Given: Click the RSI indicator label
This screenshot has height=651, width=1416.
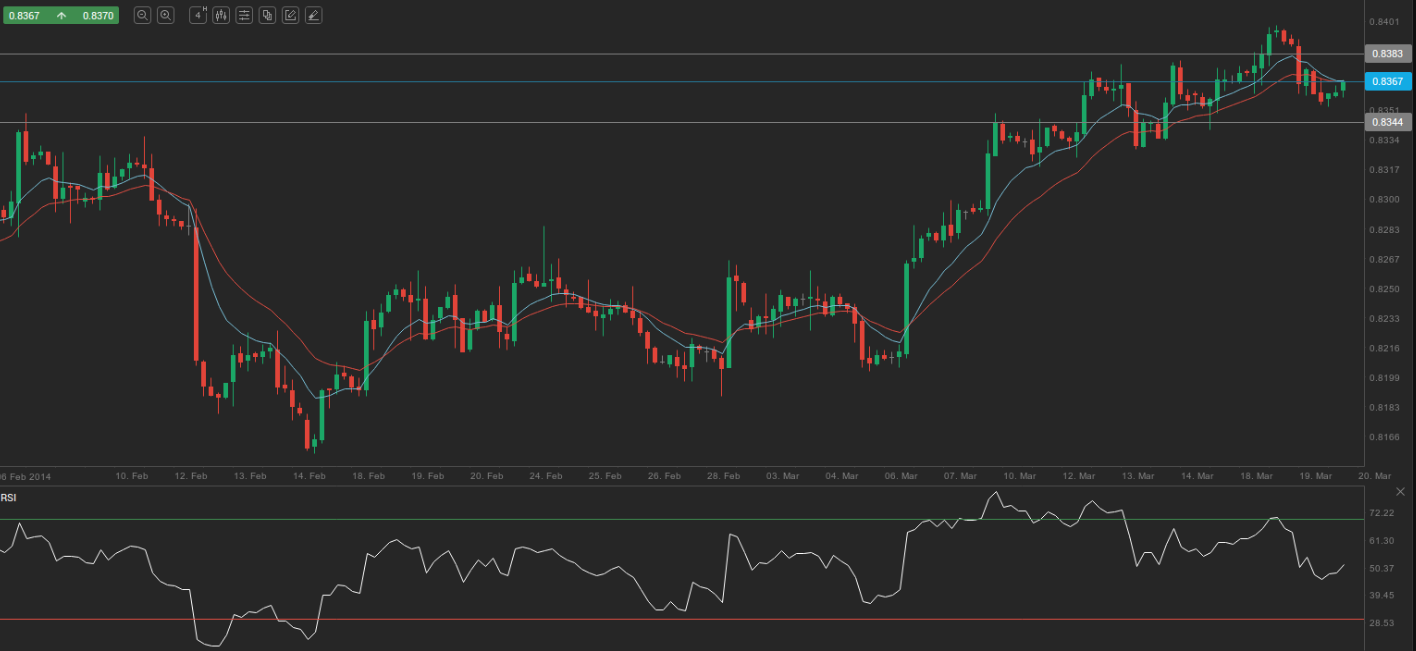Looking at the screenshot, I should [x=8, y=497].
